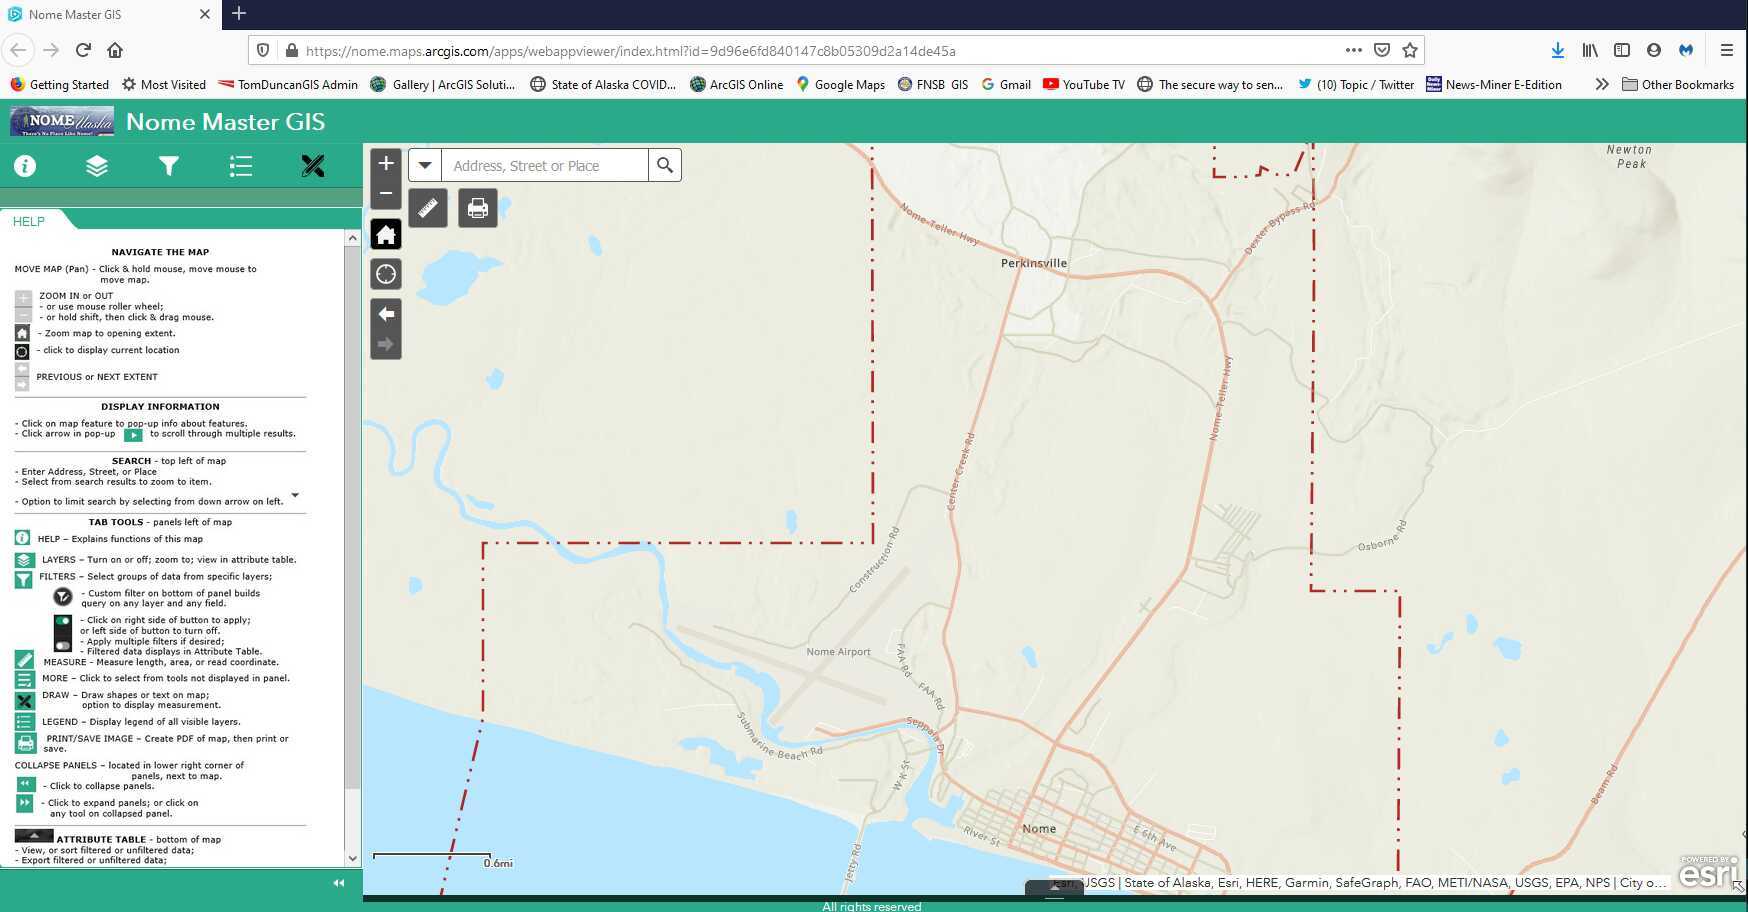
Task: Show my current location on map
Action: tap(386, 274)
